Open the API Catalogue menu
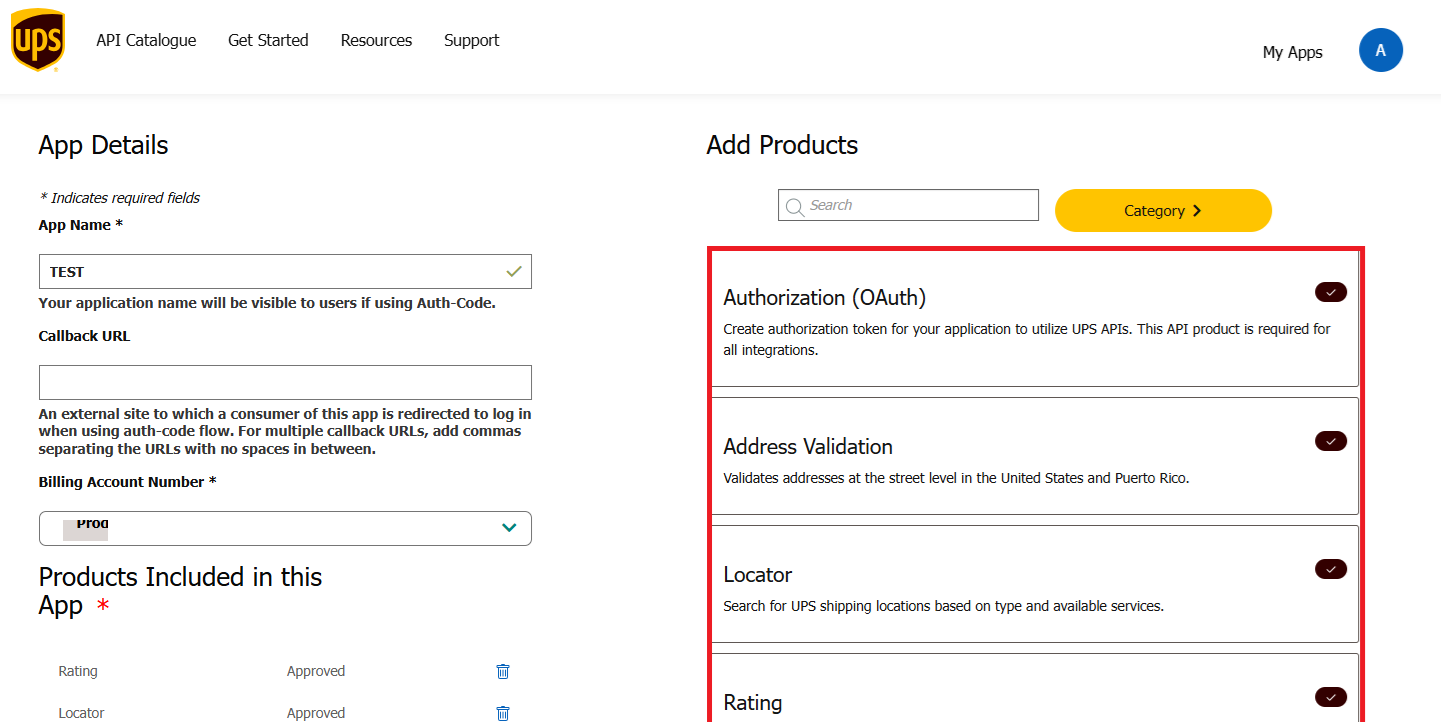This screenshot has width=1441, height=722. tap(146, 40)
